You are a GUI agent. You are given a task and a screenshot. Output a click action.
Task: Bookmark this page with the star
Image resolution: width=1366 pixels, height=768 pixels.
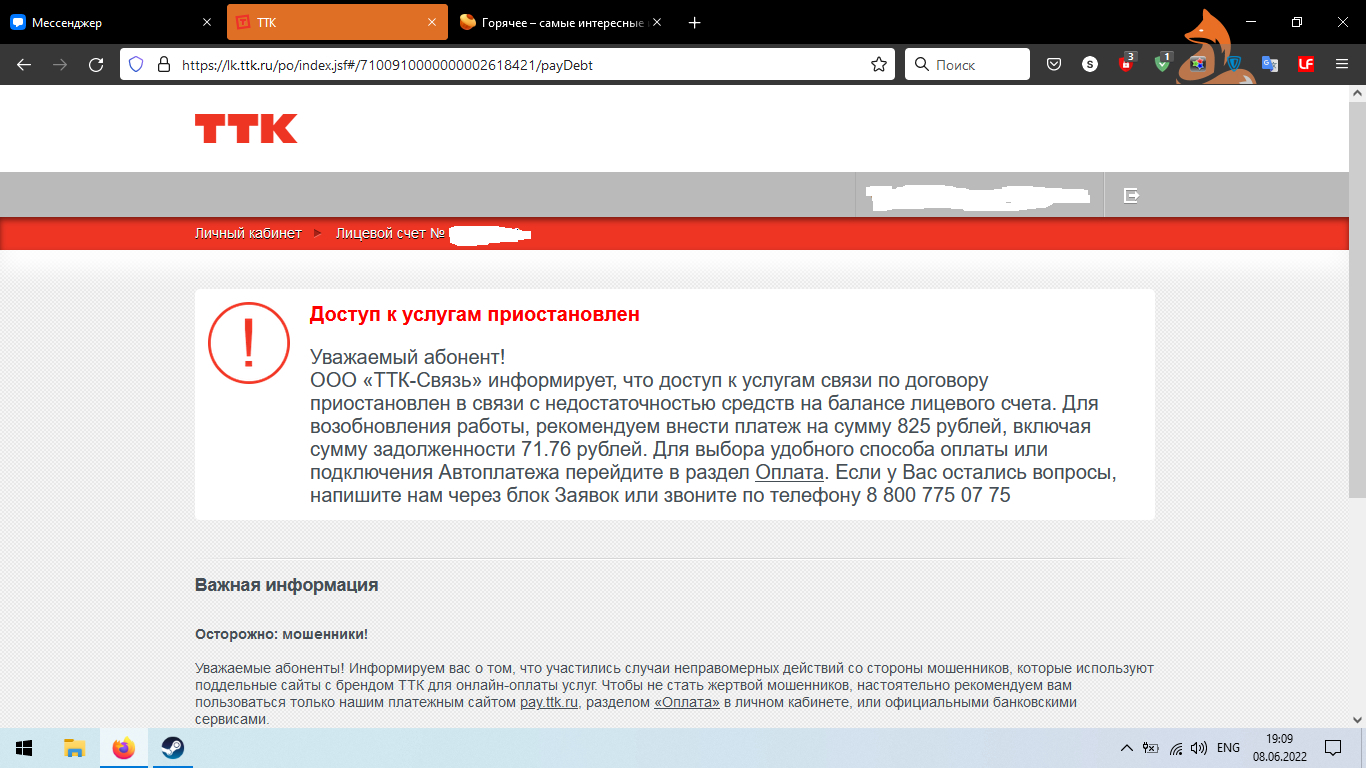(x=879, y=64)
